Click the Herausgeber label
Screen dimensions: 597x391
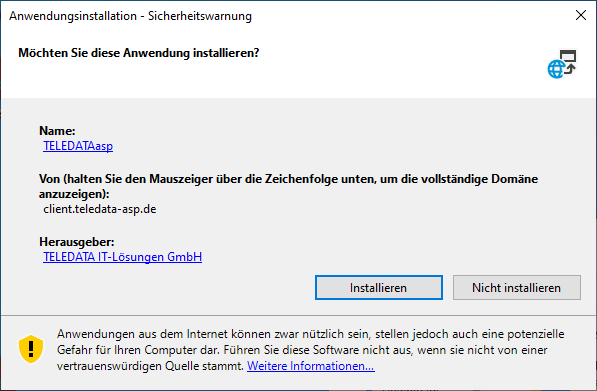pyautogui.click(x=77, y=242)
